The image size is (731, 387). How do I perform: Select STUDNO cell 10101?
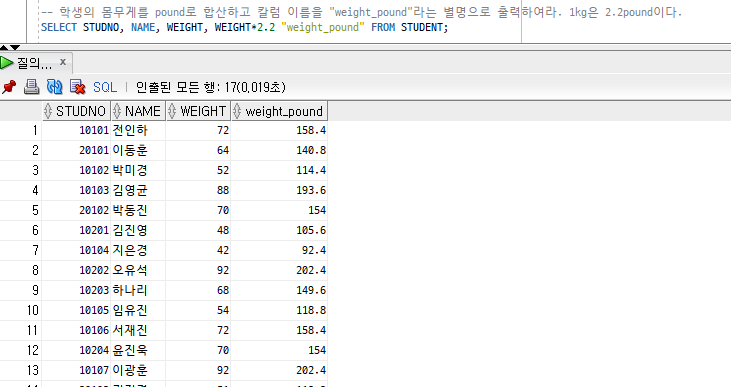pos(76,130)
